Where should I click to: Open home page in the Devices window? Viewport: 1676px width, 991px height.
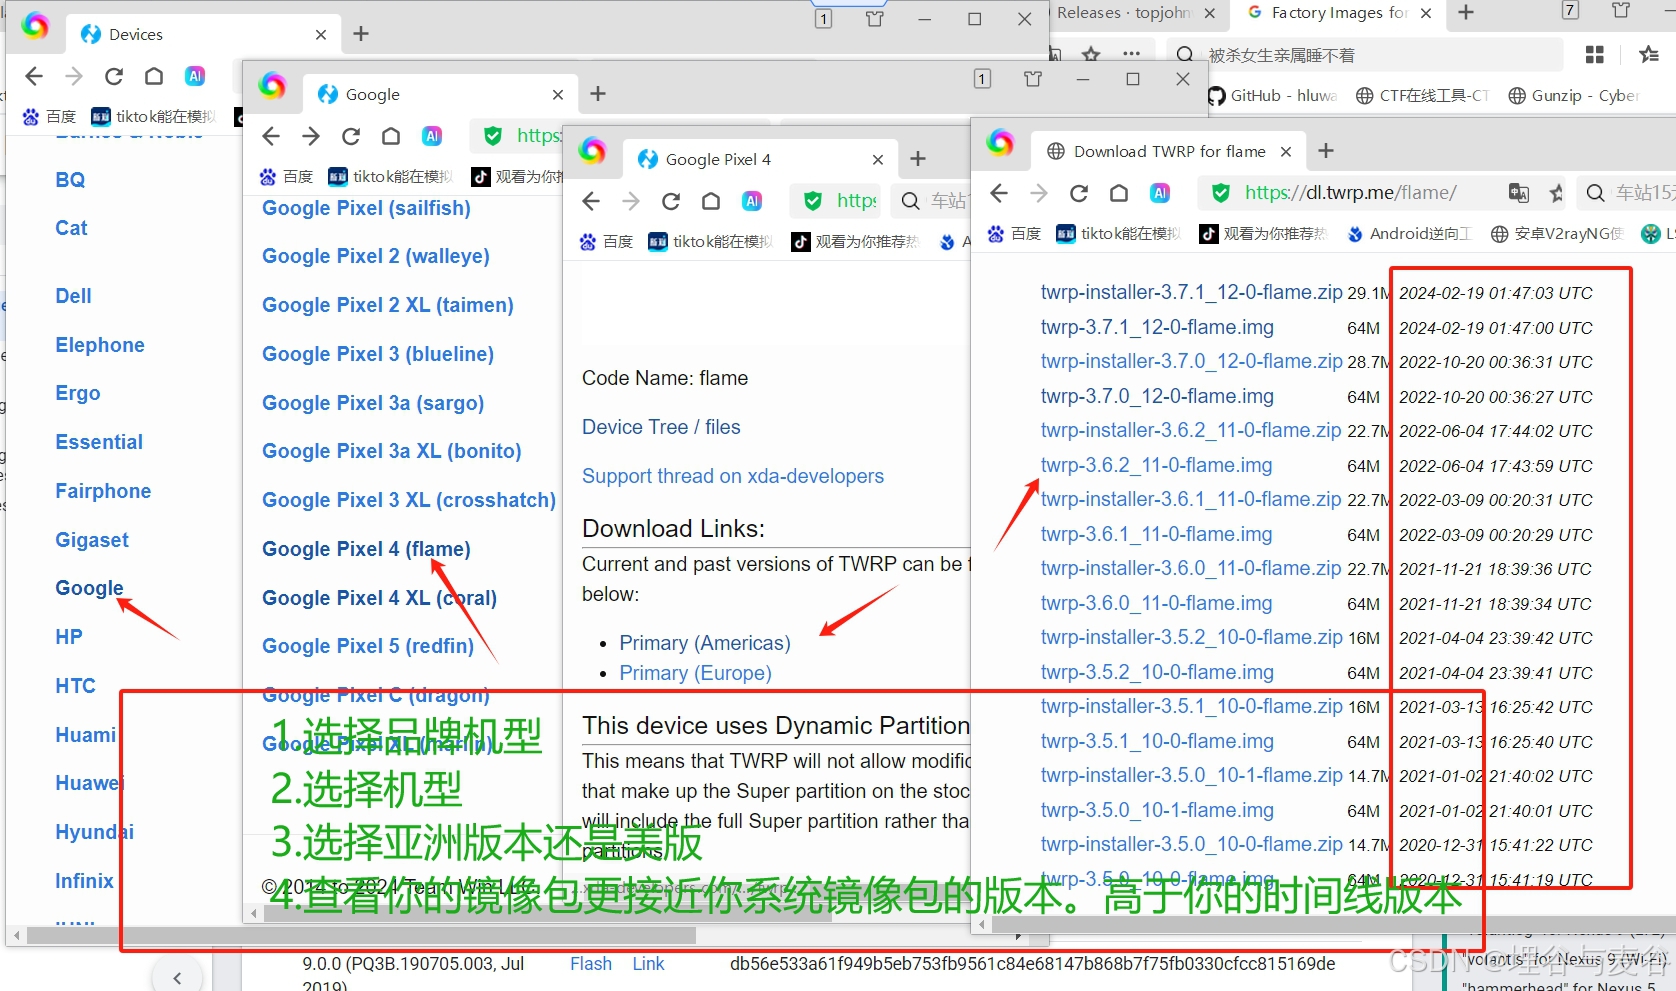154,76
